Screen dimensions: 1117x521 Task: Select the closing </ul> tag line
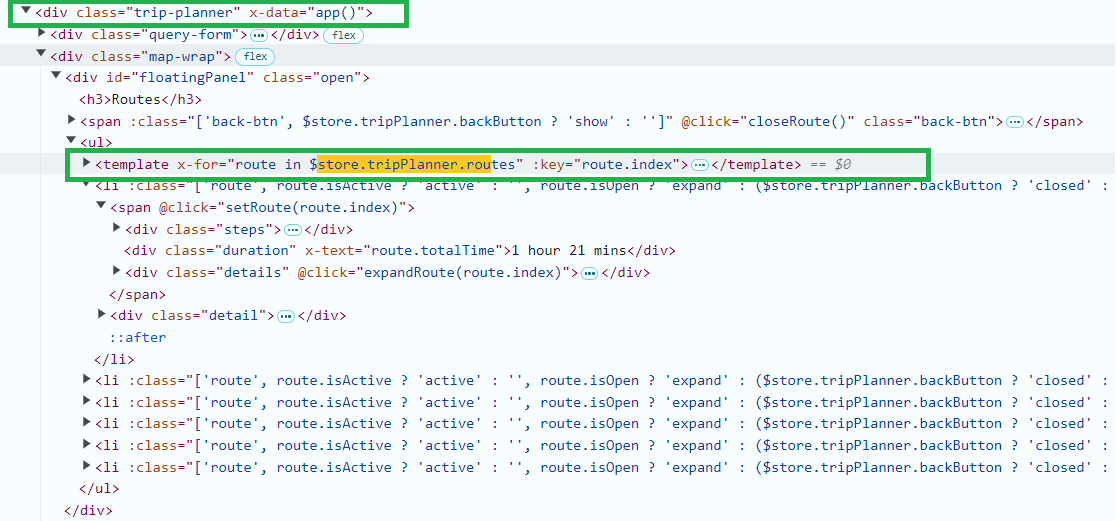click(99, 489)
